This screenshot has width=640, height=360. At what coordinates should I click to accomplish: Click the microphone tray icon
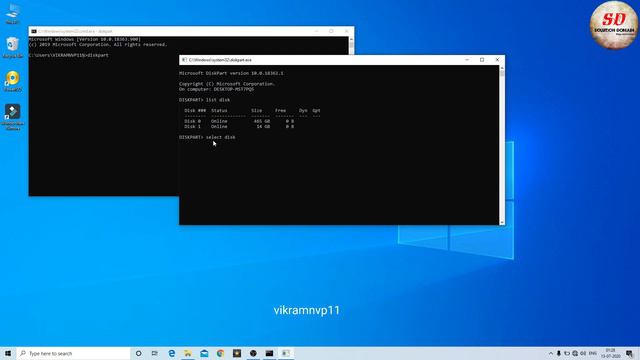click(559, 353)
